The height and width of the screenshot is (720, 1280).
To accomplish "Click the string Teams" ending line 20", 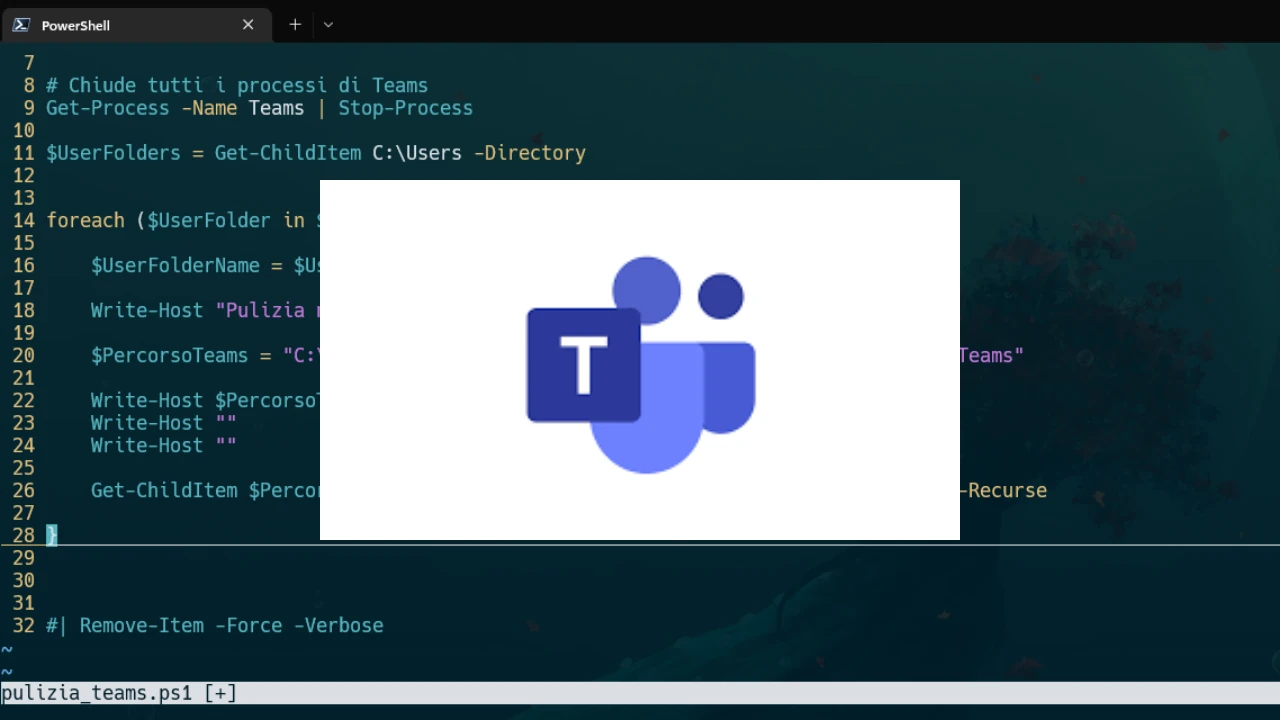I will 991,355.
